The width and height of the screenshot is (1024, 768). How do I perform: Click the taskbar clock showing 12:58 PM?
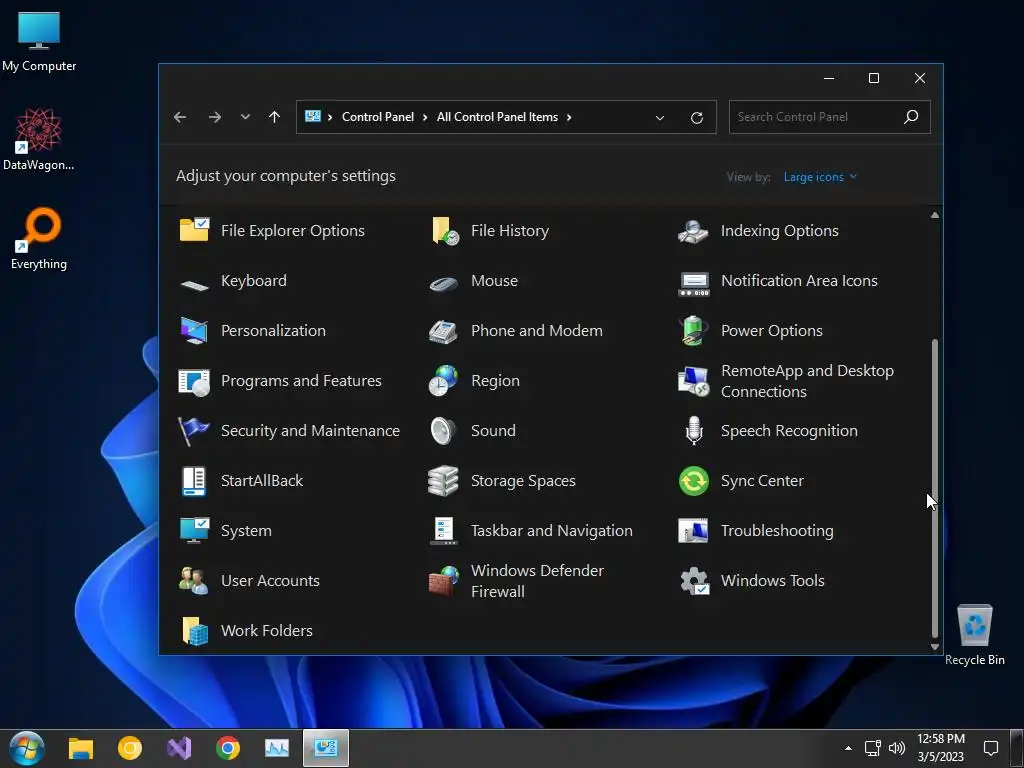click(x=940, y=748)
